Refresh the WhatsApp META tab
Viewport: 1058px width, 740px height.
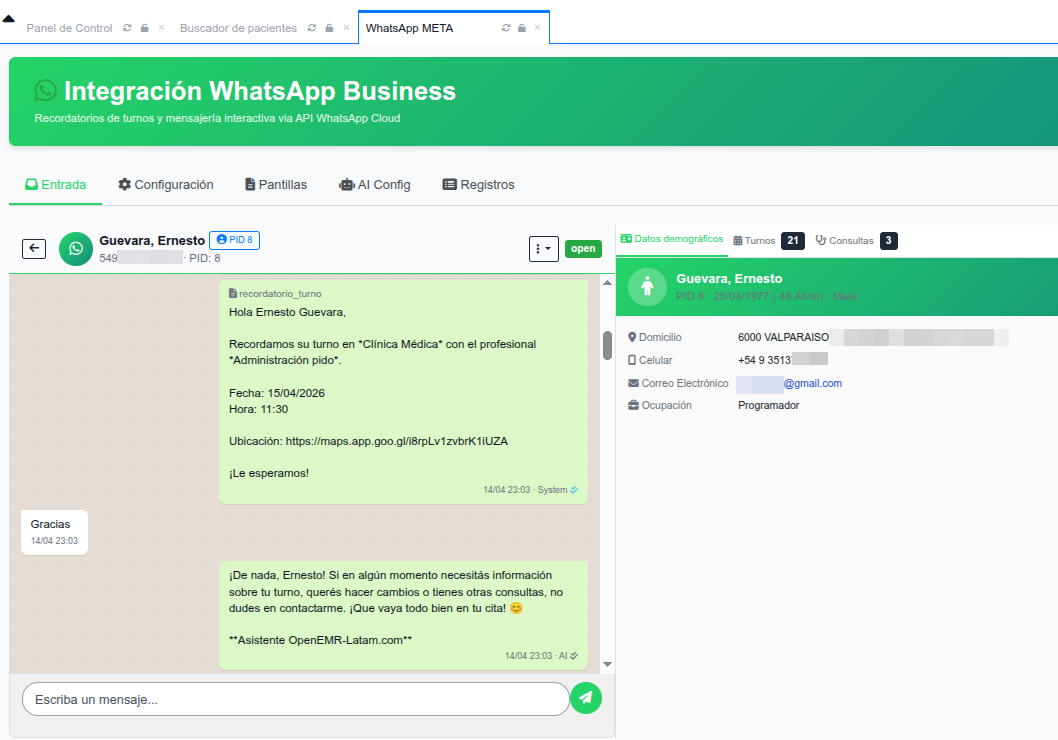coord(506,28)
